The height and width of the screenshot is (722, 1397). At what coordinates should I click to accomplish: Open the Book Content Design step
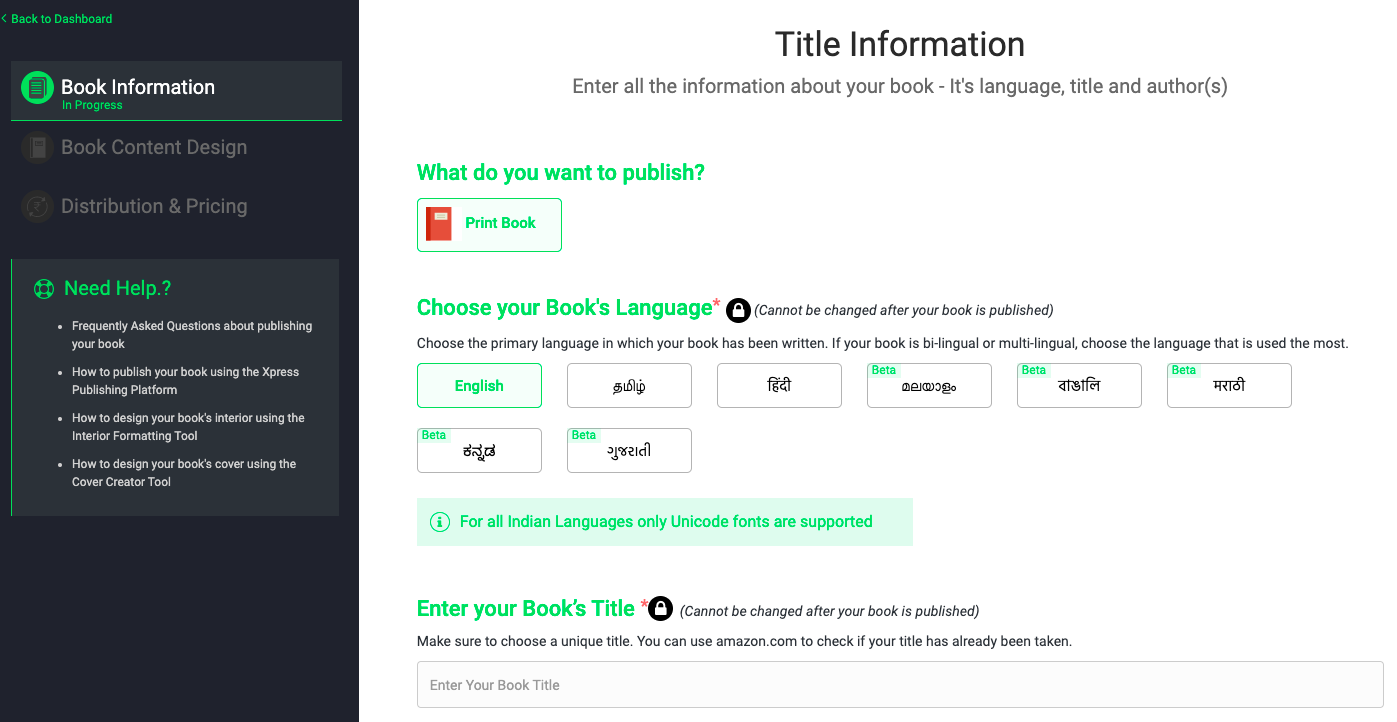[x=154, y=148]
